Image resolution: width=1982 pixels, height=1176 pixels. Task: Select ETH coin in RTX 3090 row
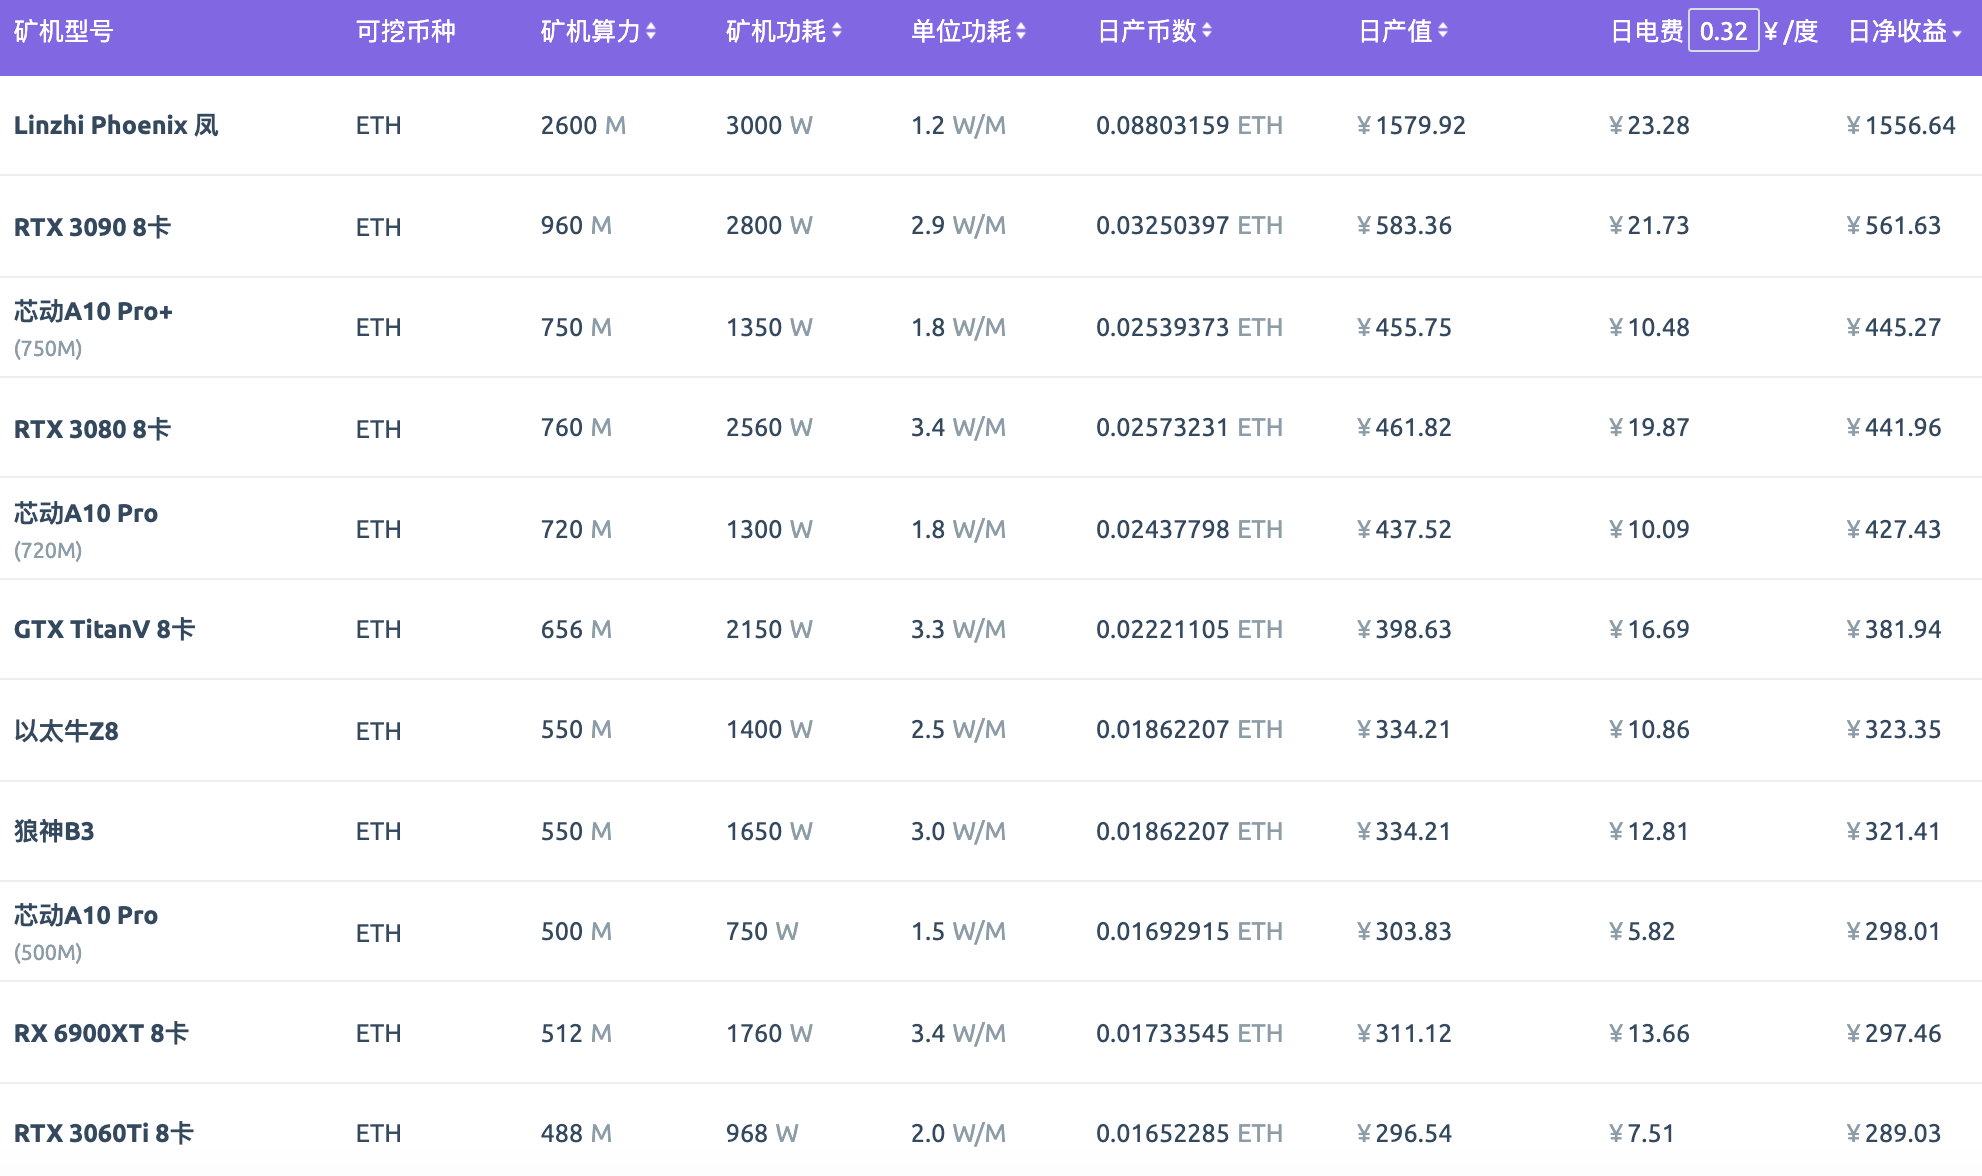point(378,227)
